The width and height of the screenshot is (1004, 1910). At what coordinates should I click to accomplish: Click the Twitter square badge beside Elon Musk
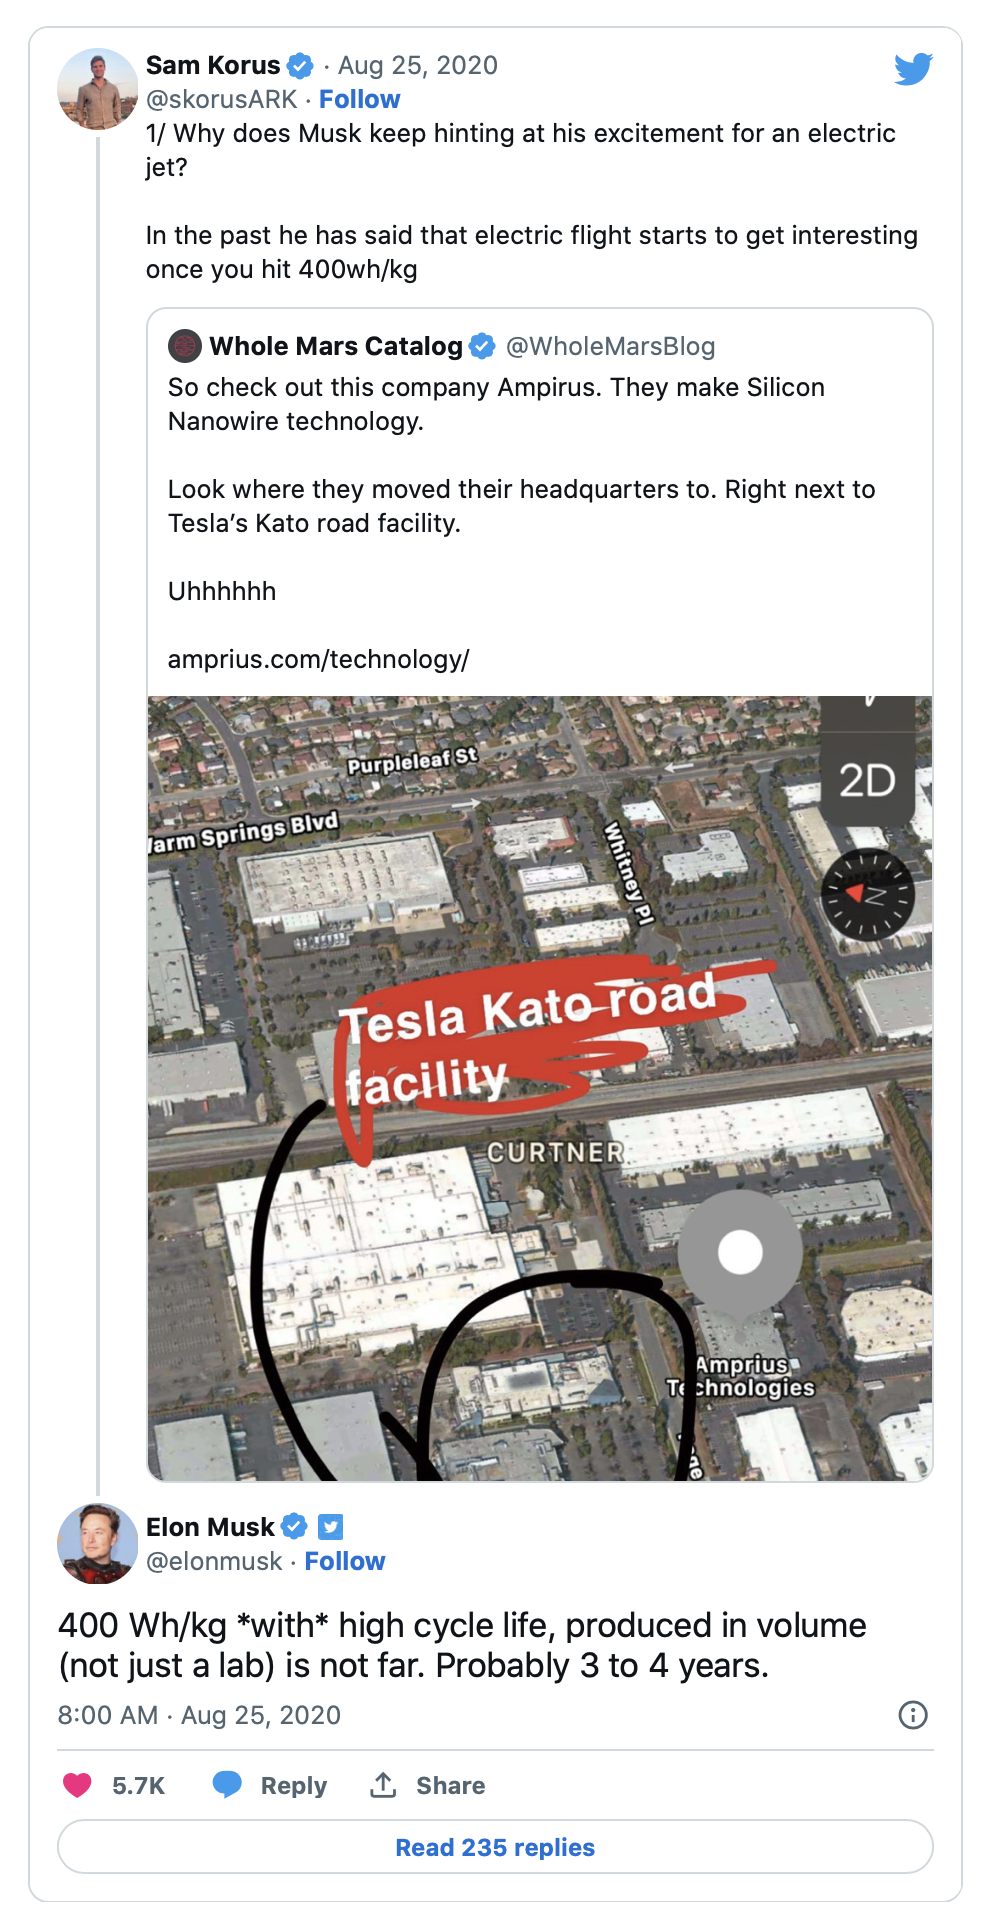(x=331, y=1527)
